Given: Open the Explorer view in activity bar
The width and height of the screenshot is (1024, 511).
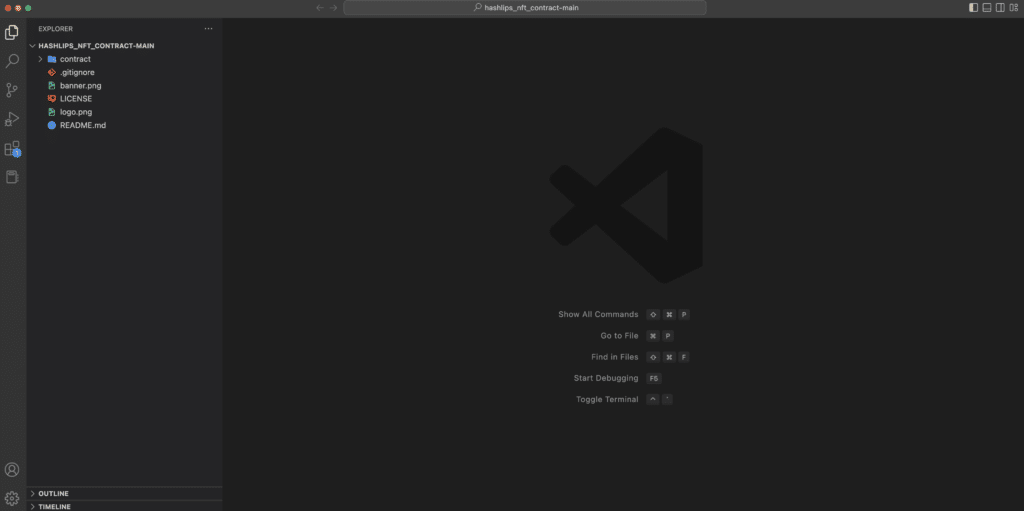Looking at the screenshot, I should tap(12, 33).
